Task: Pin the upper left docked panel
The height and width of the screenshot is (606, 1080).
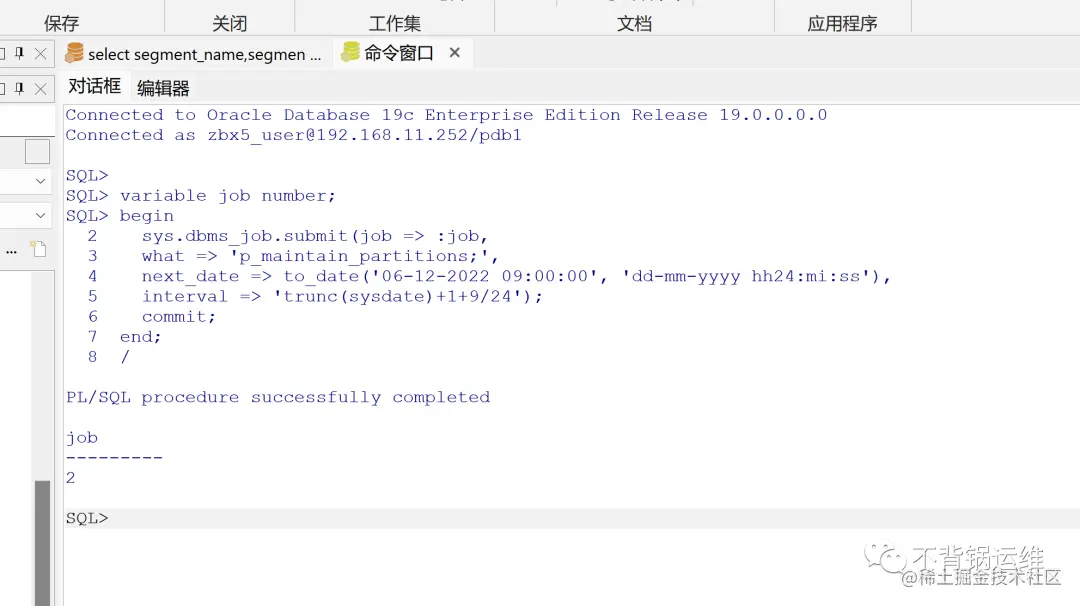Action: [x=20, y=53]
